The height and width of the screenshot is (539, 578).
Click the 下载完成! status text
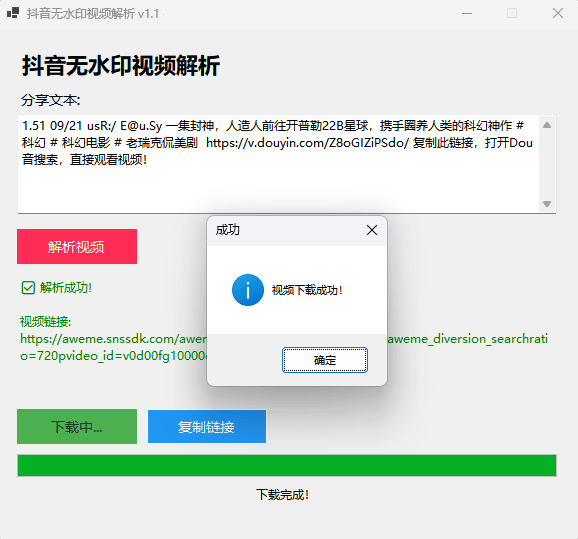283,495
